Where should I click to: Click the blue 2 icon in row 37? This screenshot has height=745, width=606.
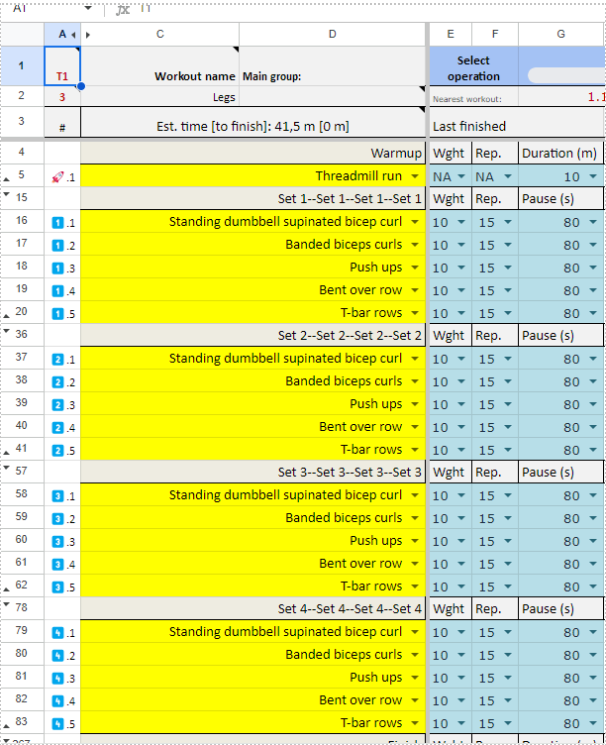57,359
